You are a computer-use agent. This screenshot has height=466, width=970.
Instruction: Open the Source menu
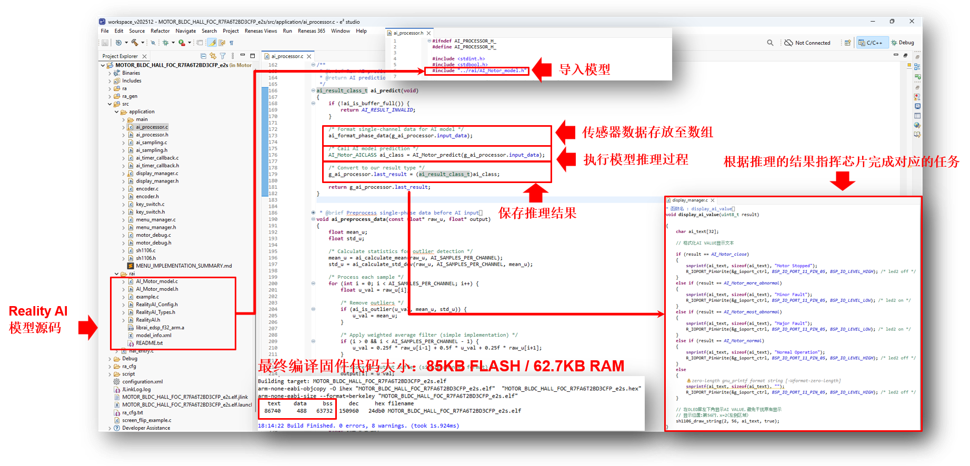pyautogui.click(x=137, y=30)
